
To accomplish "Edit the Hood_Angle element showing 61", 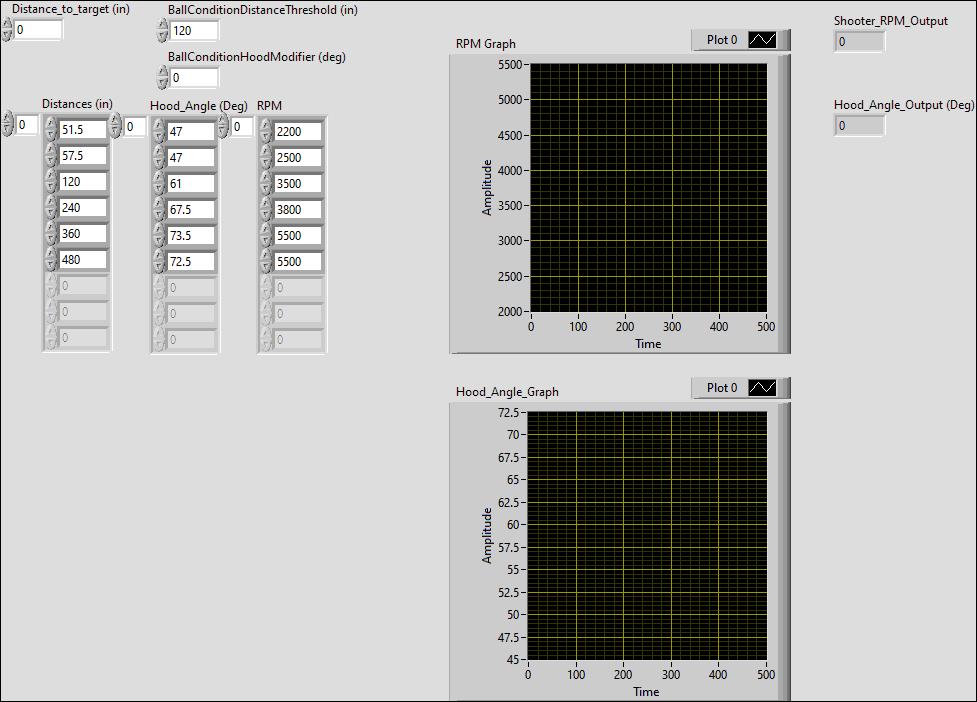I will [190, 183].
